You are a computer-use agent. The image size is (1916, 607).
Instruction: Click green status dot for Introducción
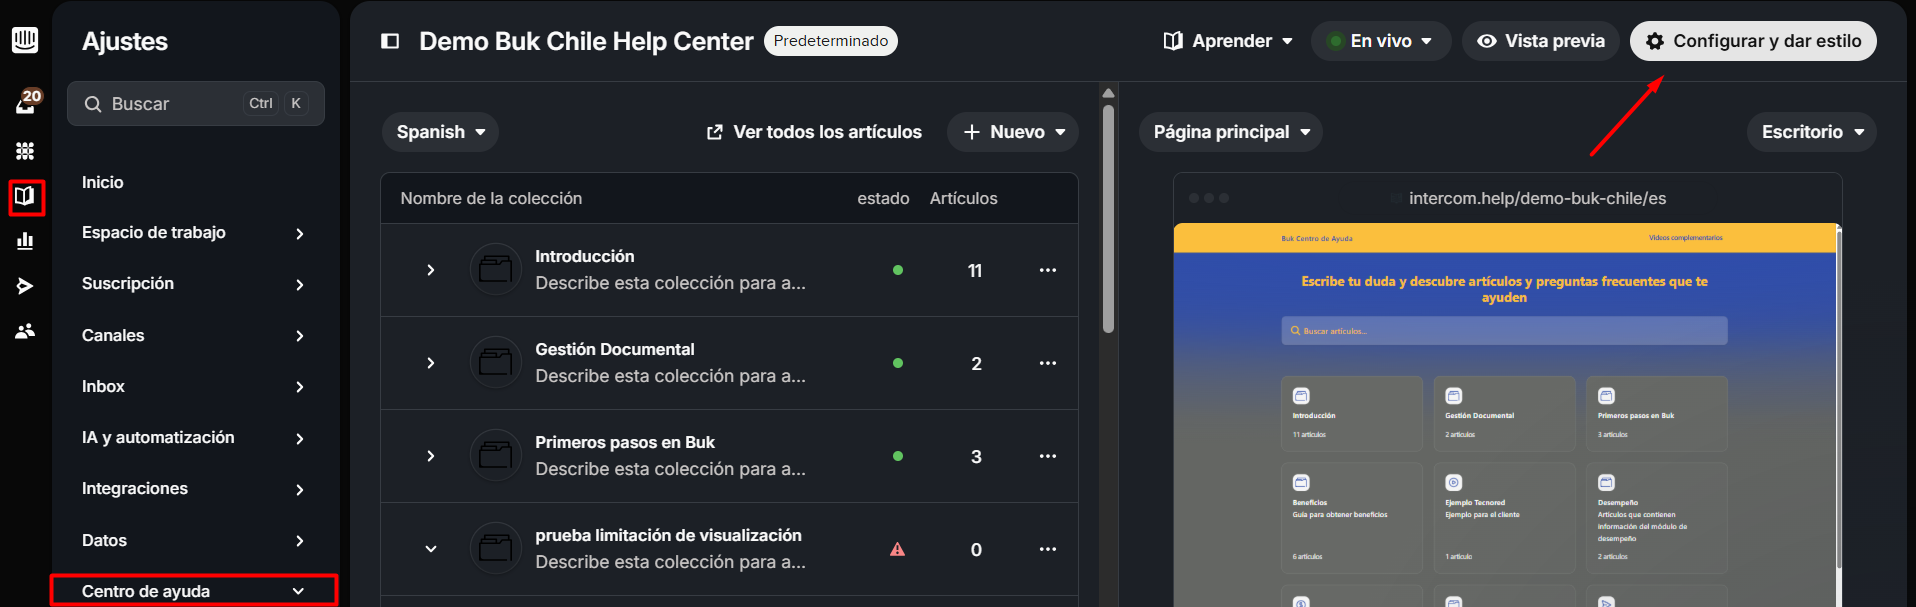click(x=898, y=270)
